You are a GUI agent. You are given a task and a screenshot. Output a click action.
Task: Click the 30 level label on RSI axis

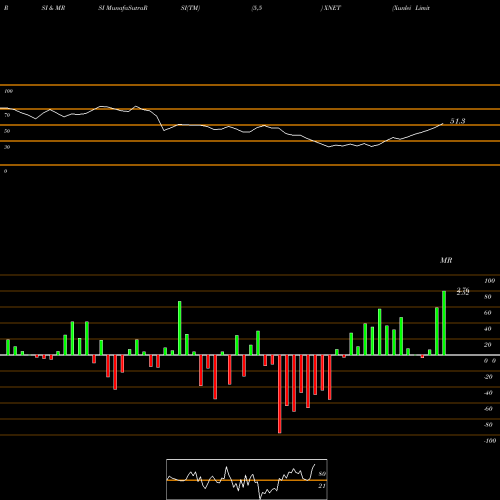point(7,147)
